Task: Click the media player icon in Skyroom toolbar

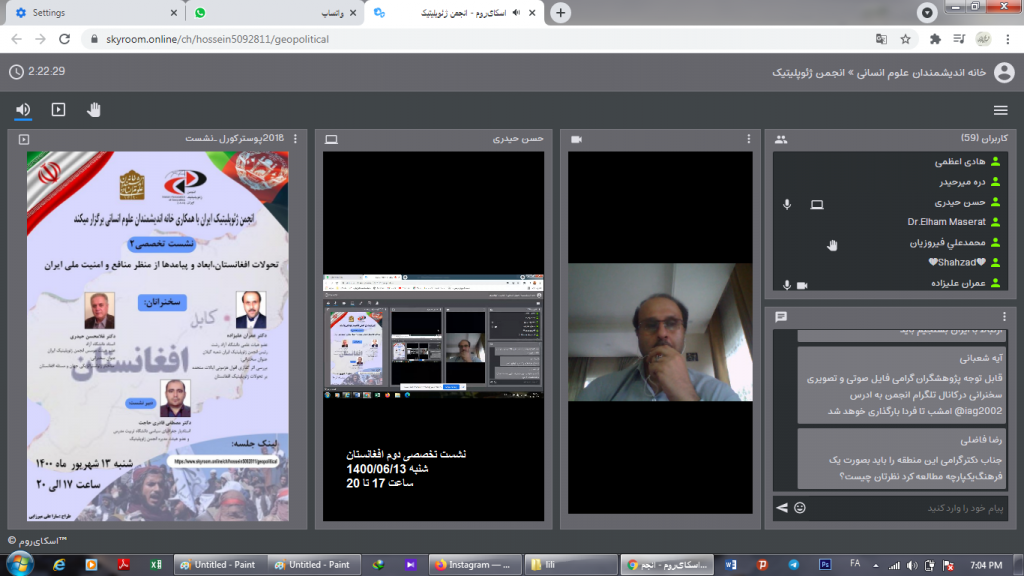Action: coord(58,109)
